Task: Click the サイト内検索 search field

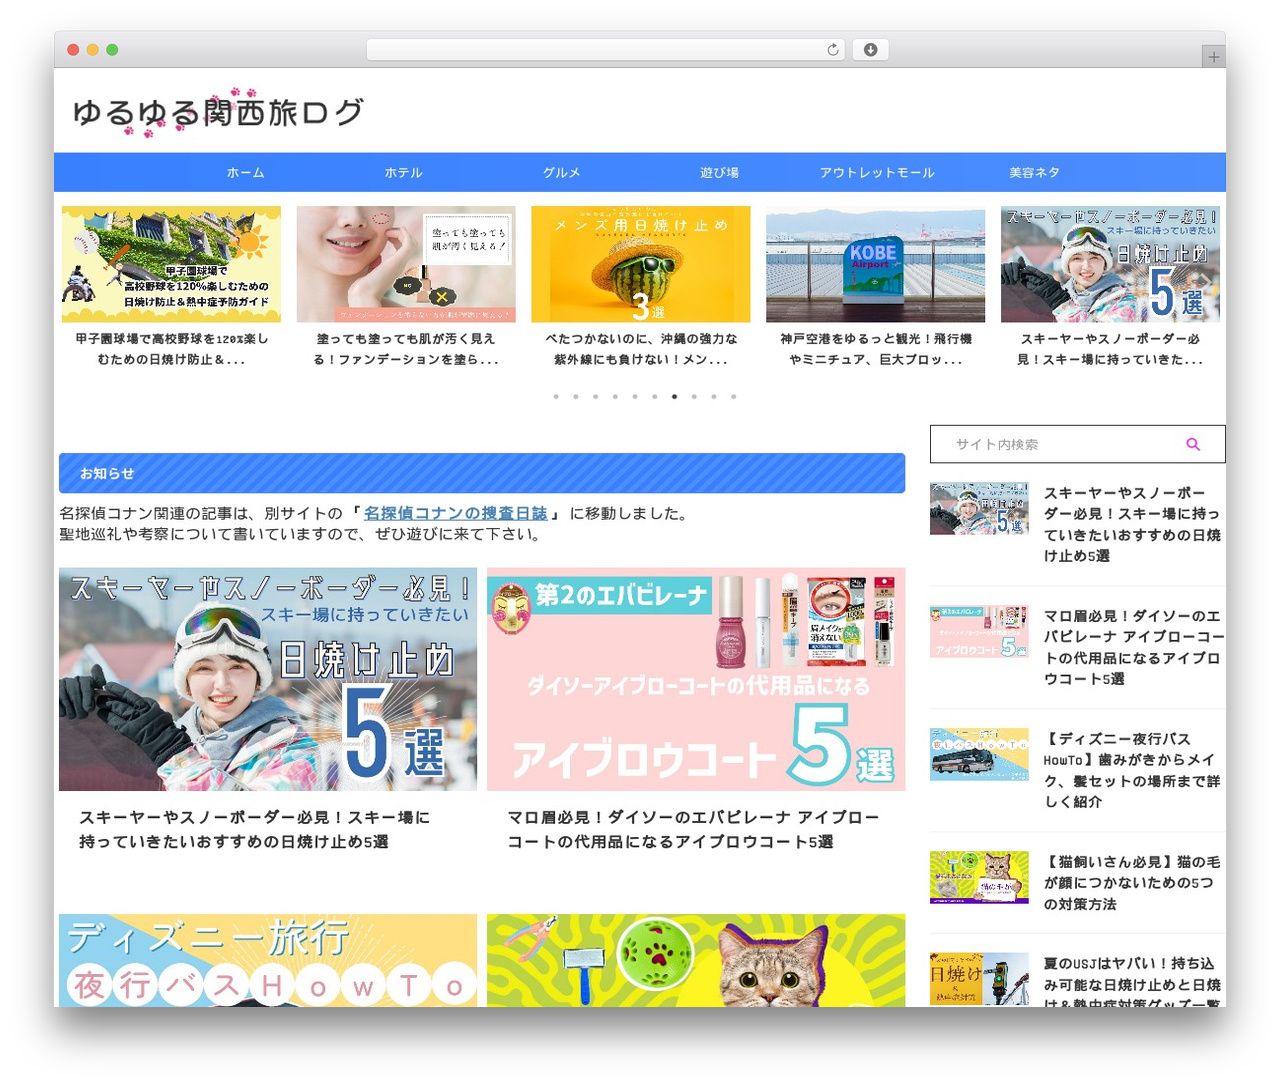Action: coord(1077,444)
